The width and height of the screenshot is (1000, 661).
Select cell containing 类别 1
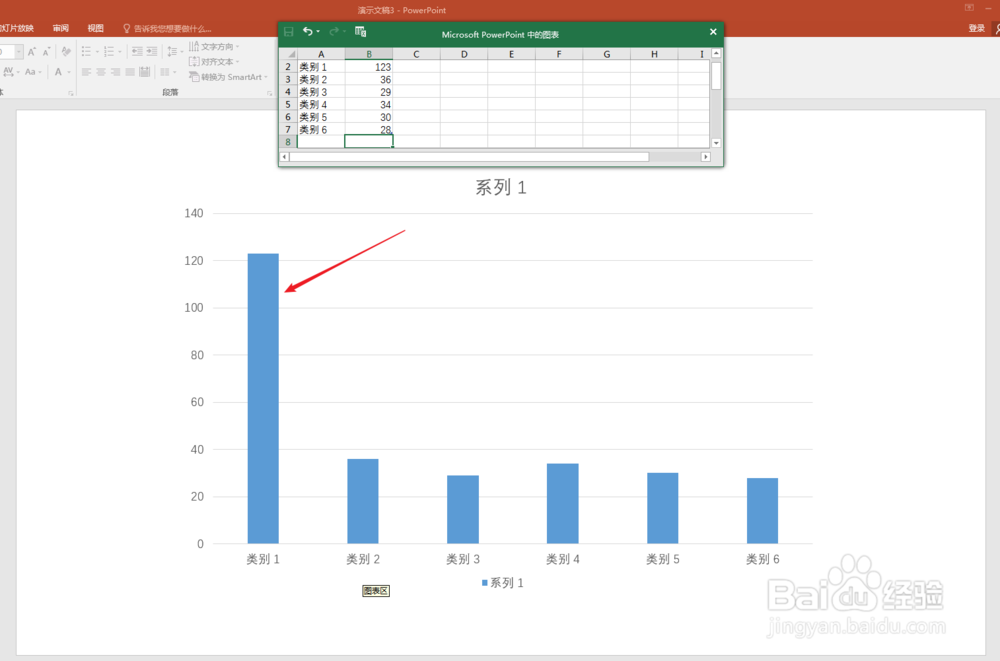321,66
